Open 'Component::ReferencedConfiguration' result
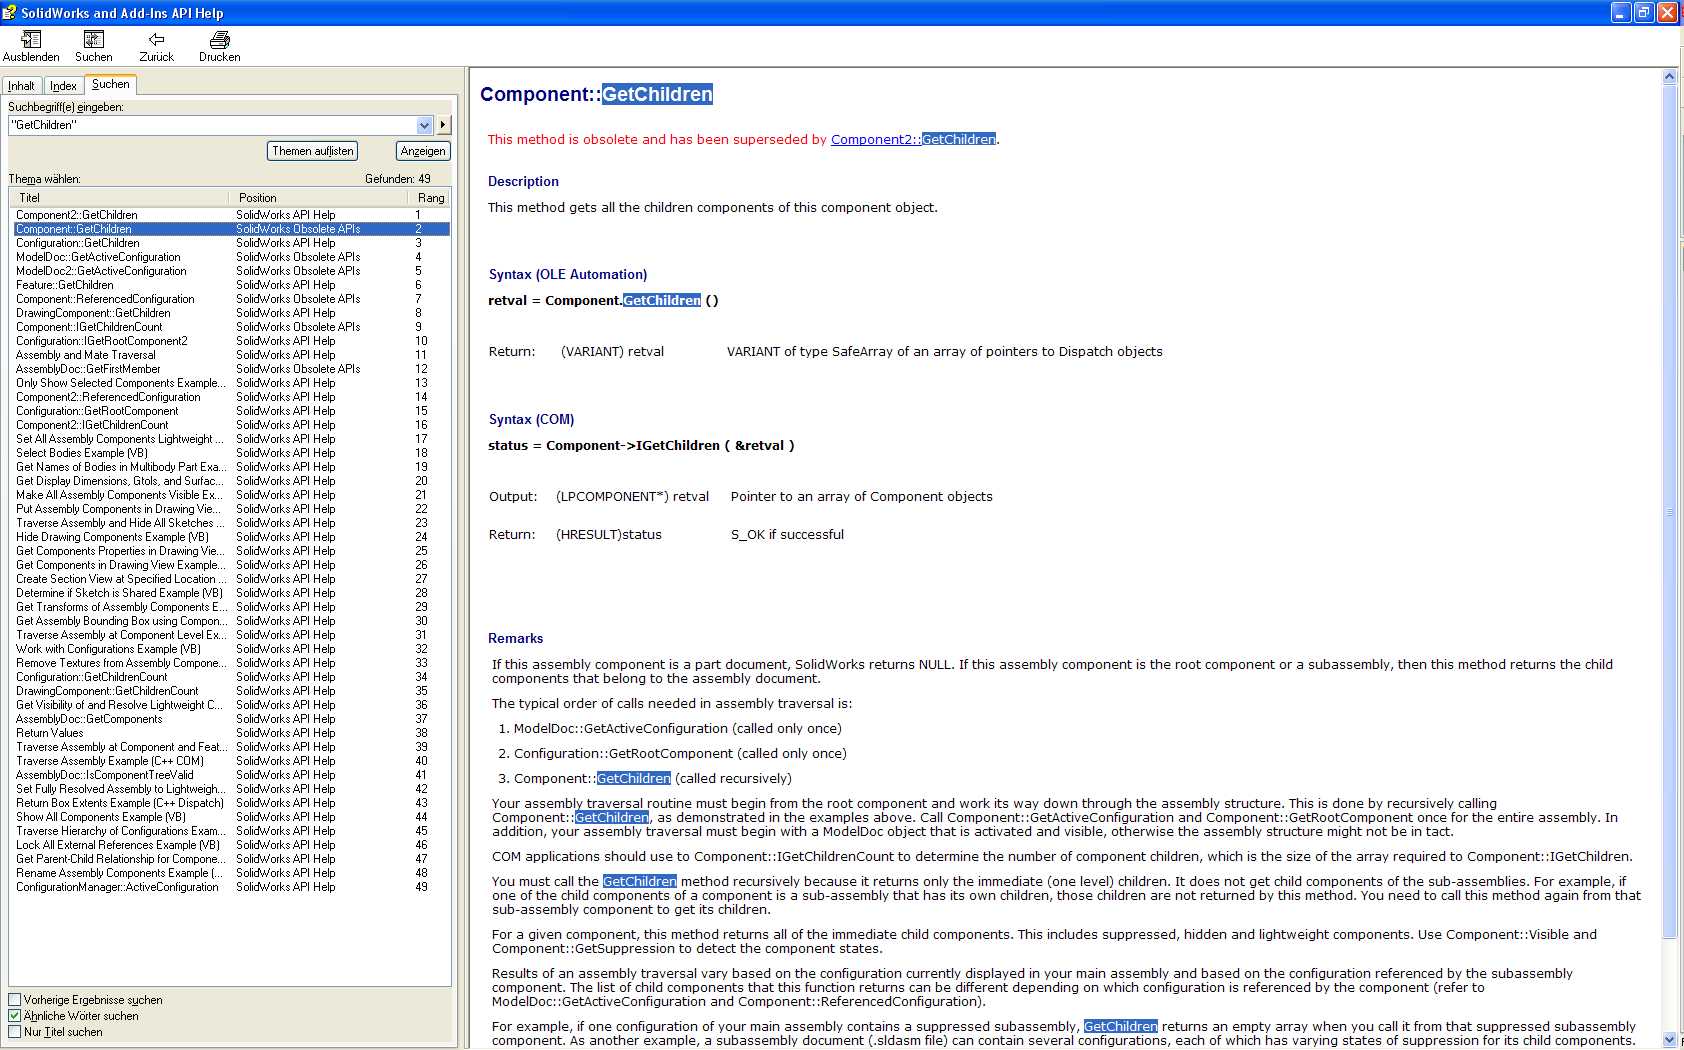The width and height of the screenshot is (1684, 1050). [231, 299]
